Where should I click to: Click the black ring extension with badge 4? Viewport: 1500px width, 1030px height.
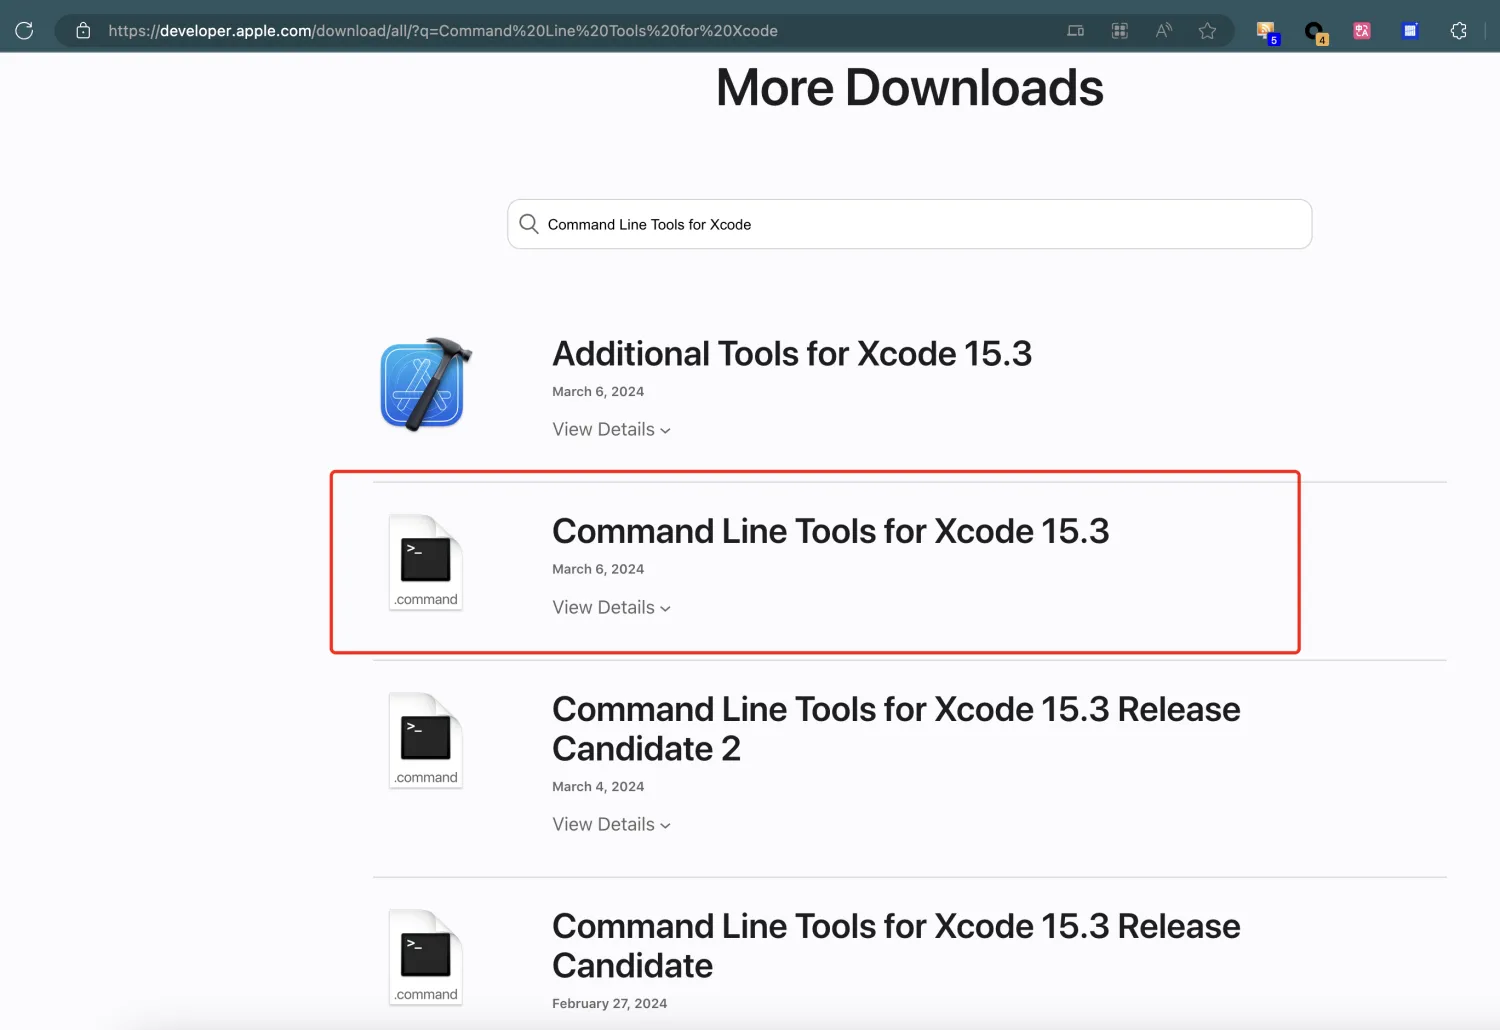[1314, 31]
